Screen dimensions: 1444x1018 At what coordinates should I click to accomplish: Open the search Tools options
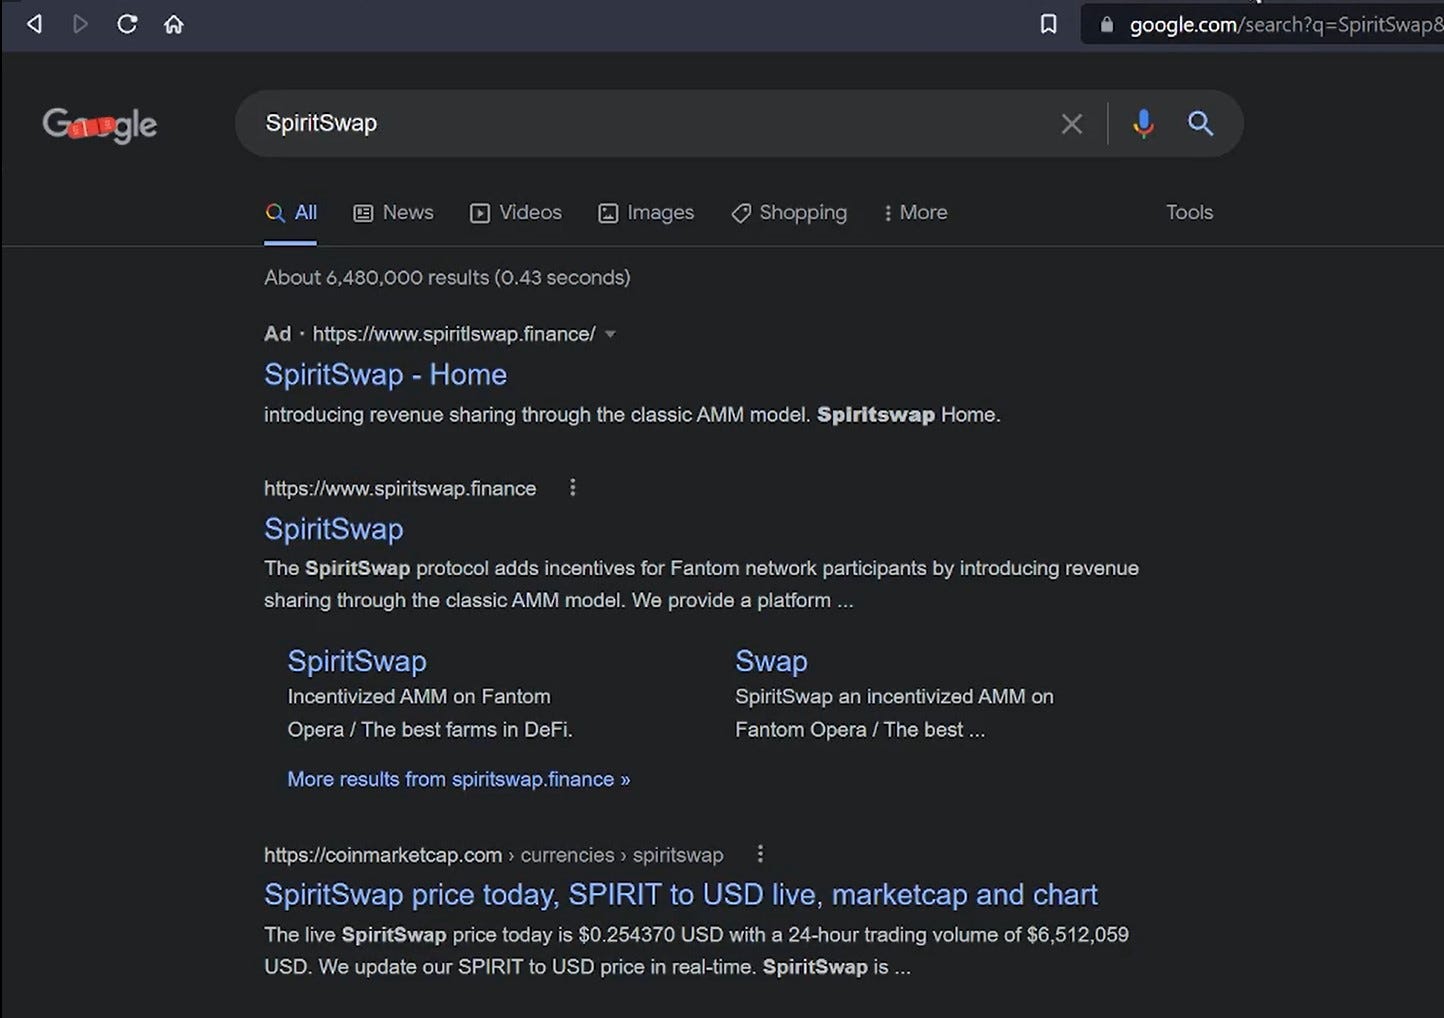(x=1189, y=213)
